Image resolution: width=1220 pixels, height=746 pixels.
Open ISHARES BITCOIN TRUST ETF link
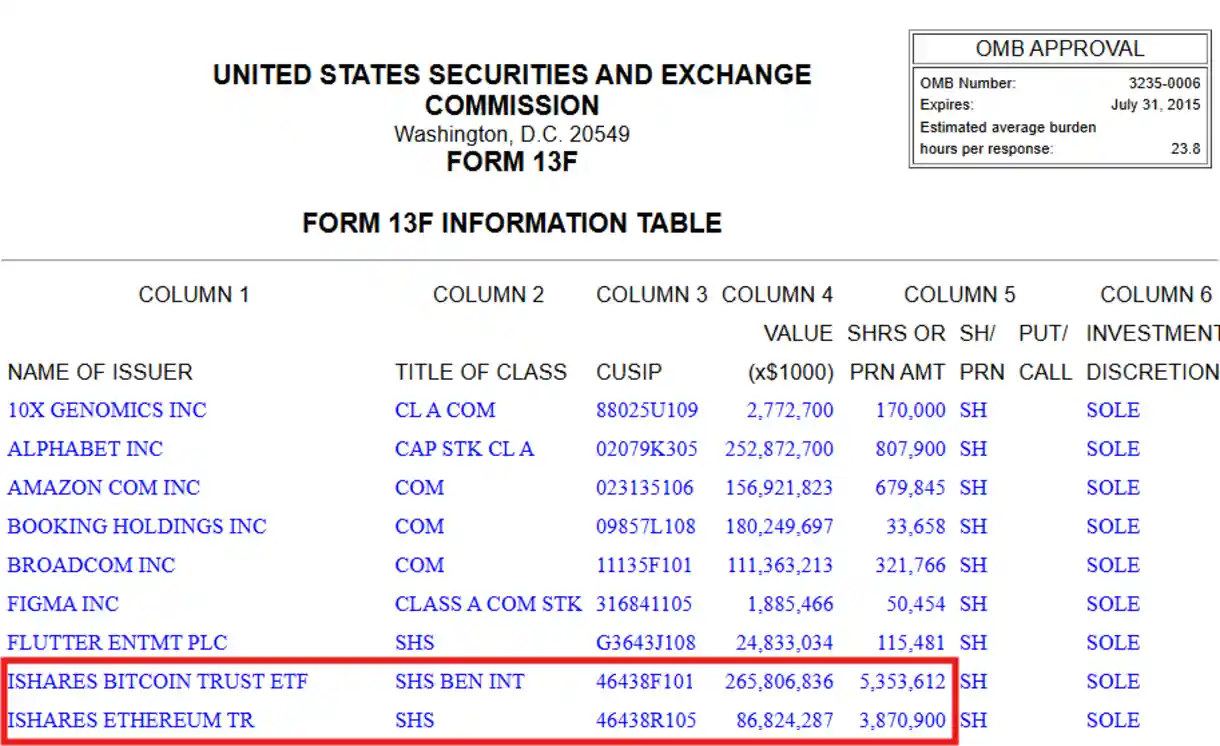157,682
